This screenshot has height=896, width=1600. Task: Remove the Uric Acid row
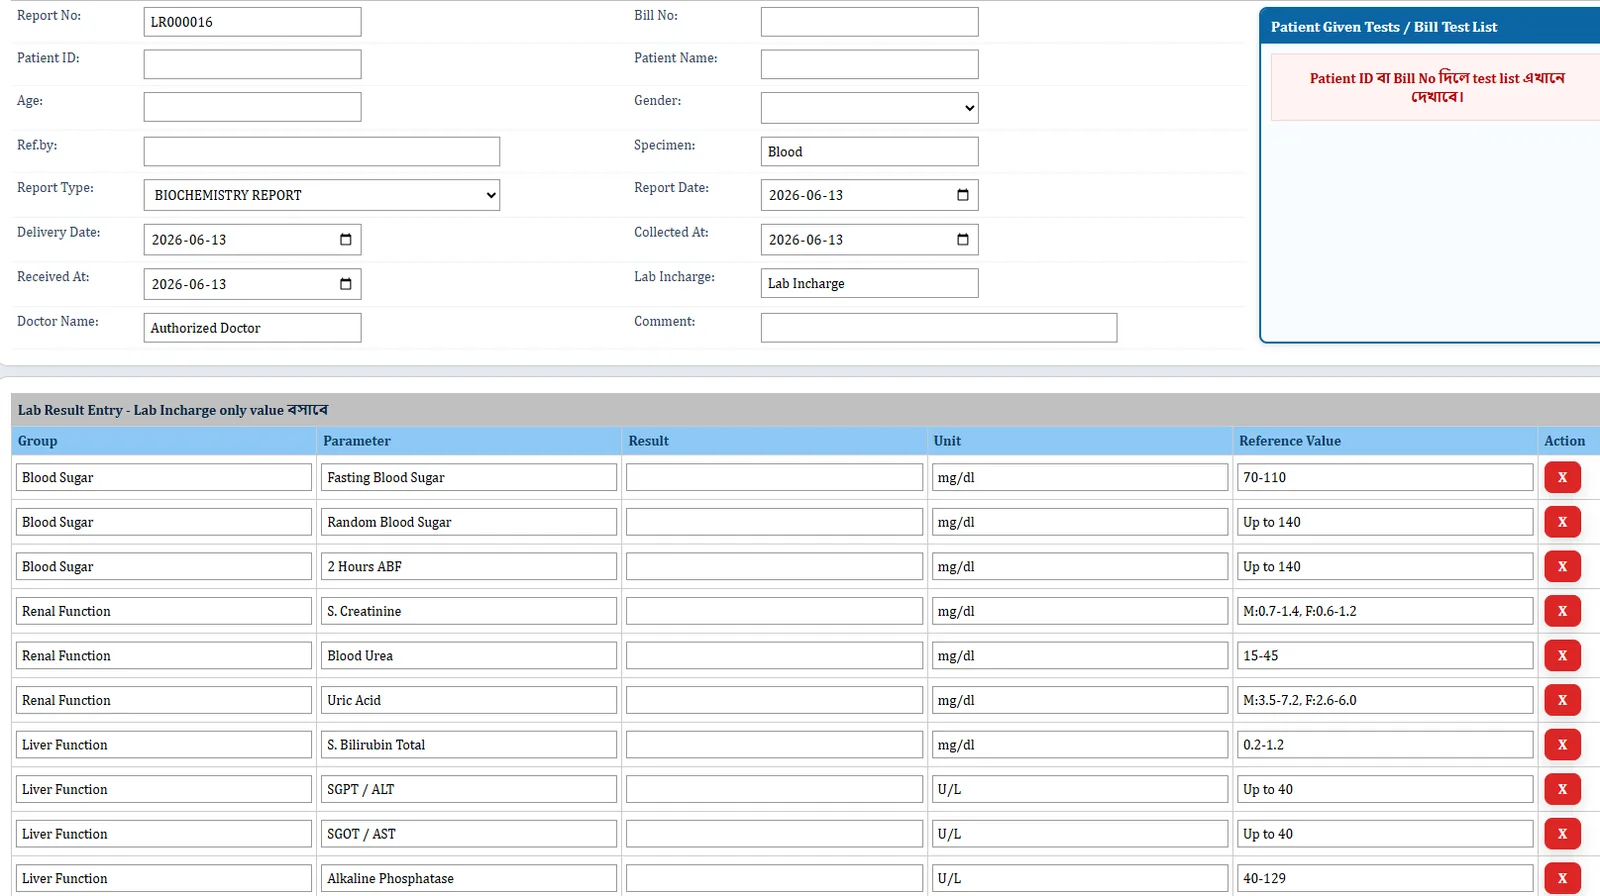pos(1562,700)
